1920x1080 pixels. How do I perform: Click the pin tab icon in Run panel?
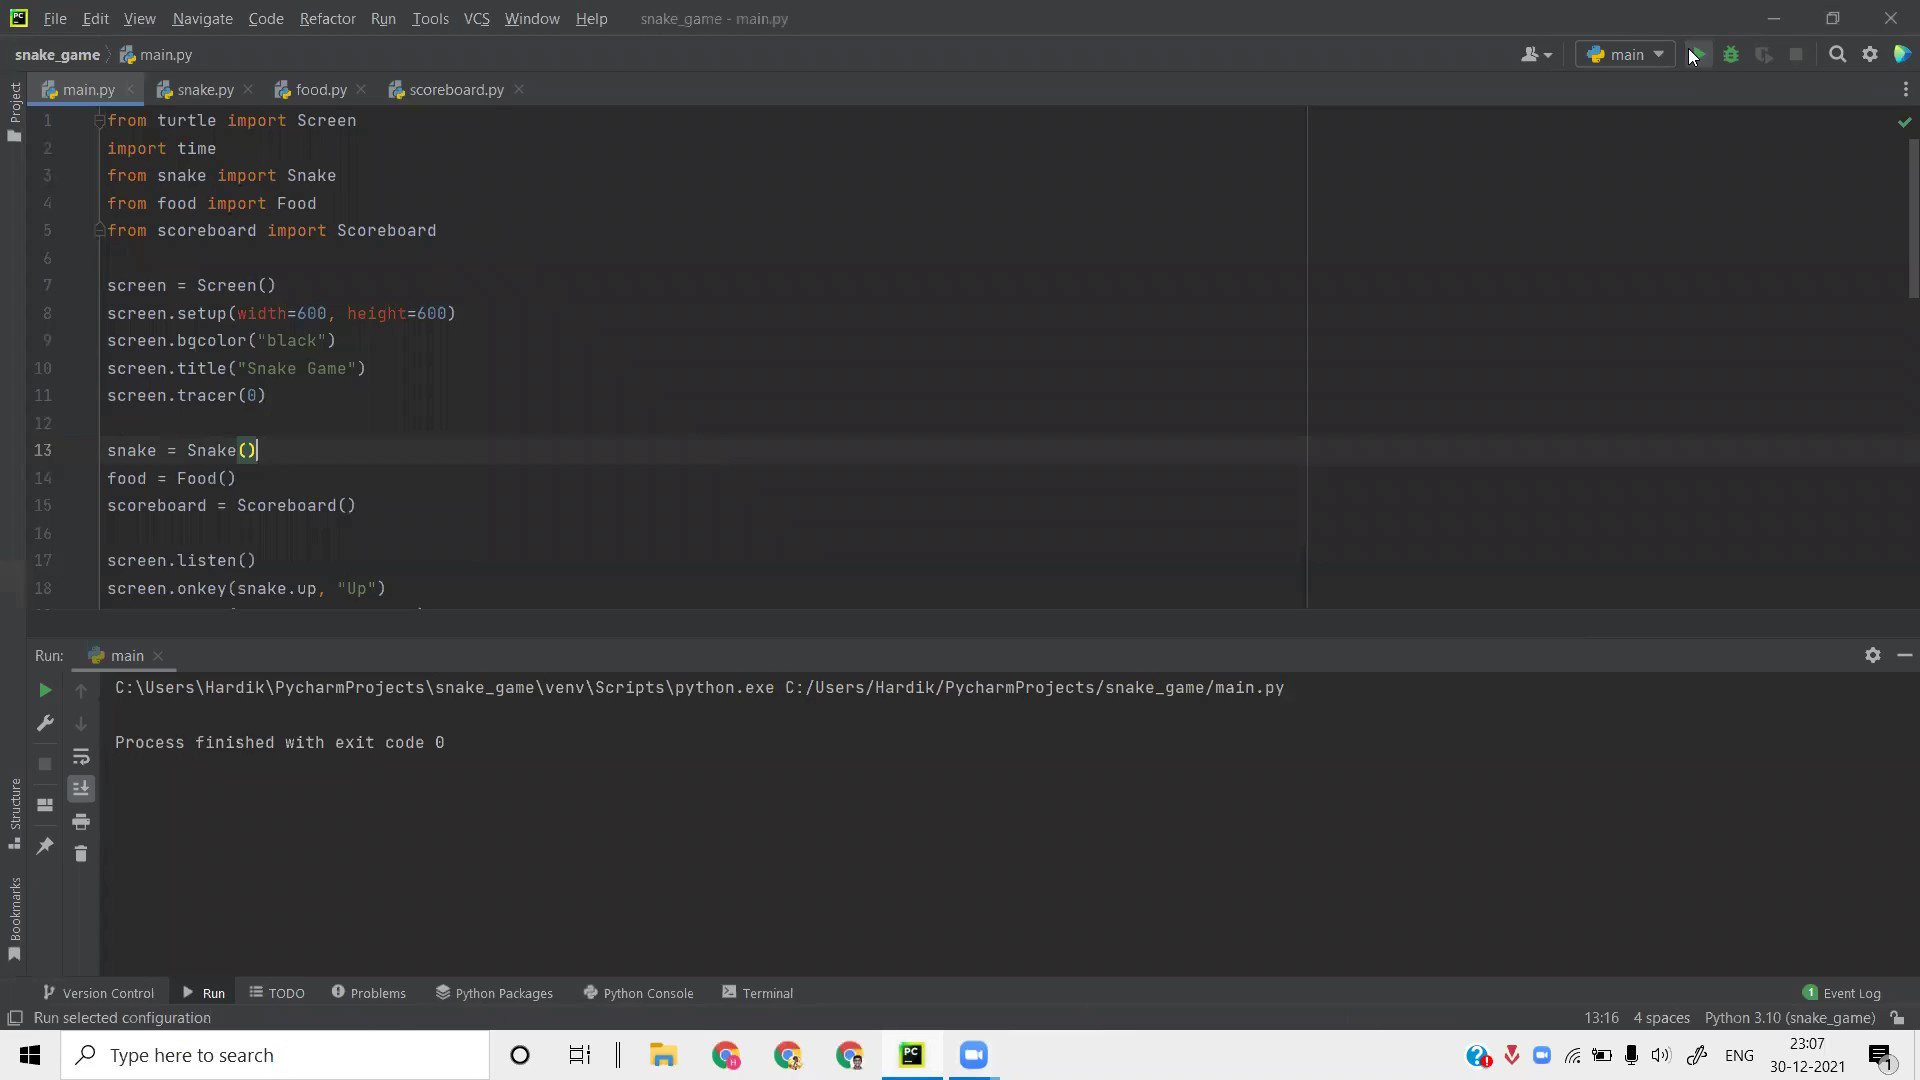[x=45, y=846]
